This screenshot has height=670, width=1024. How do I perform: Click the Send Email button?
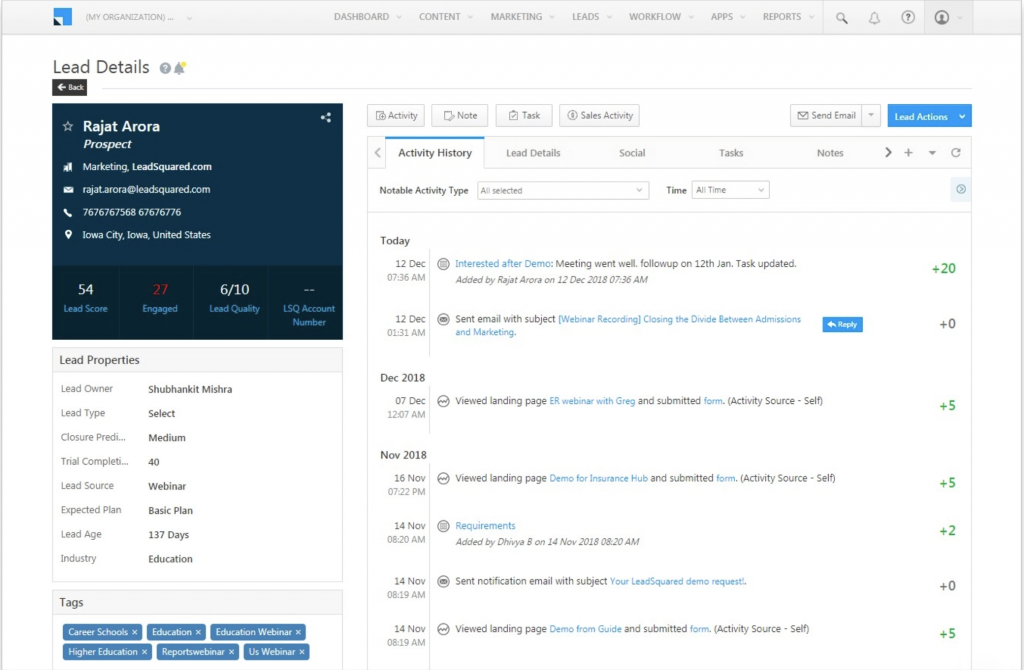tap(826, 116)
